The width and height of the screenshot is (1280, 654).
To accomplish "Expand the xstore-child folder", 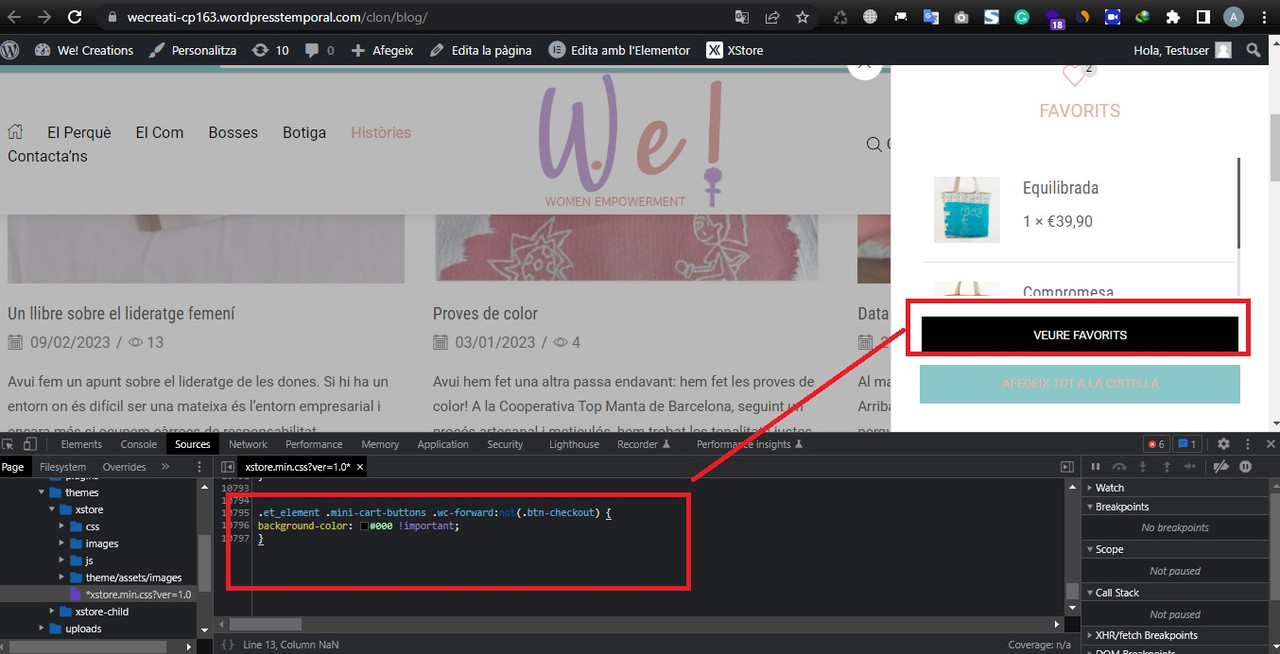I will tap(53, 611).
